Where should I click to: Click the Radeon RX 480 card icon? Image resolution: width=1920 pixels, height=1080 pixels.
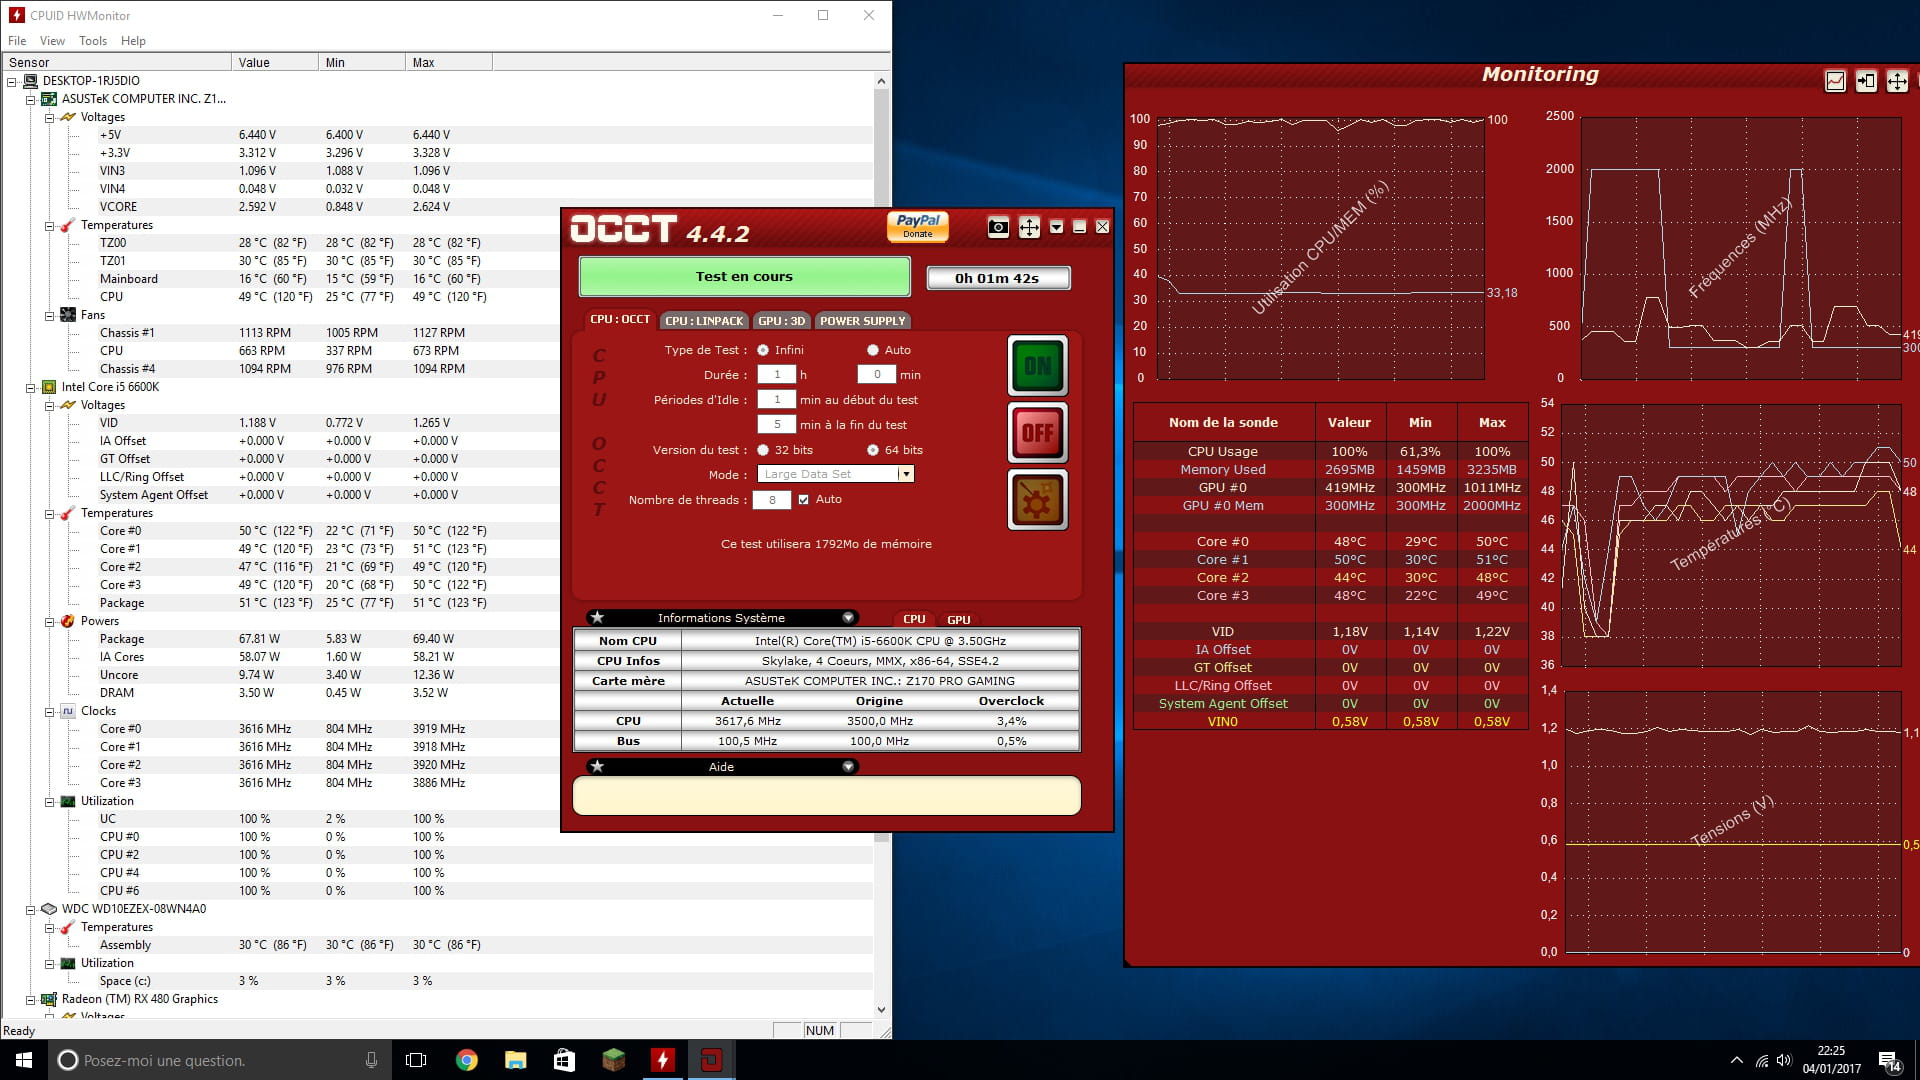coord(48,999)
